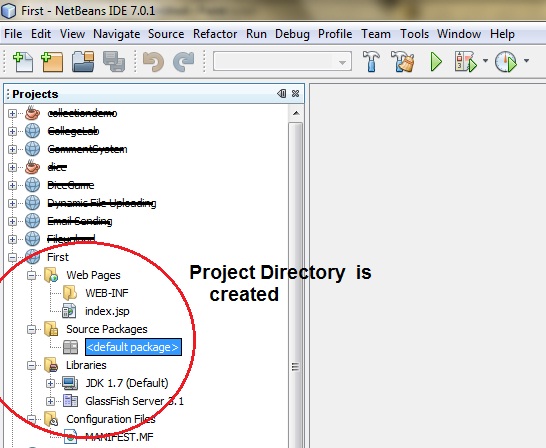Click the globe icon beside DiceGame
Image resolution: width=546 pixels, height=448 pixels.
tap(32, 185)
